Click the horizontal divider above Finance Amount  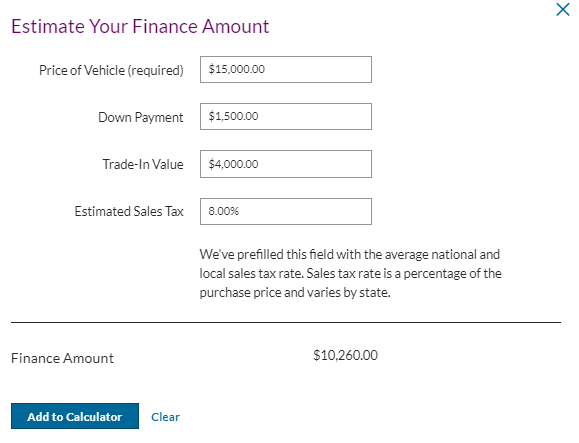tap(286, 322)
